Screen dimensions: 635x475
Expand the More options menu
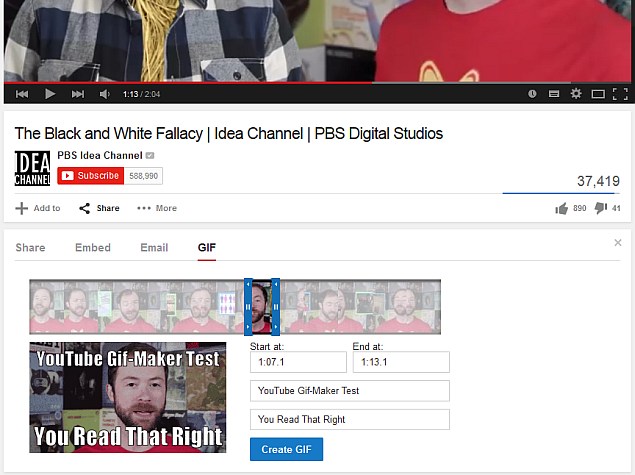[x=157, y=208]
